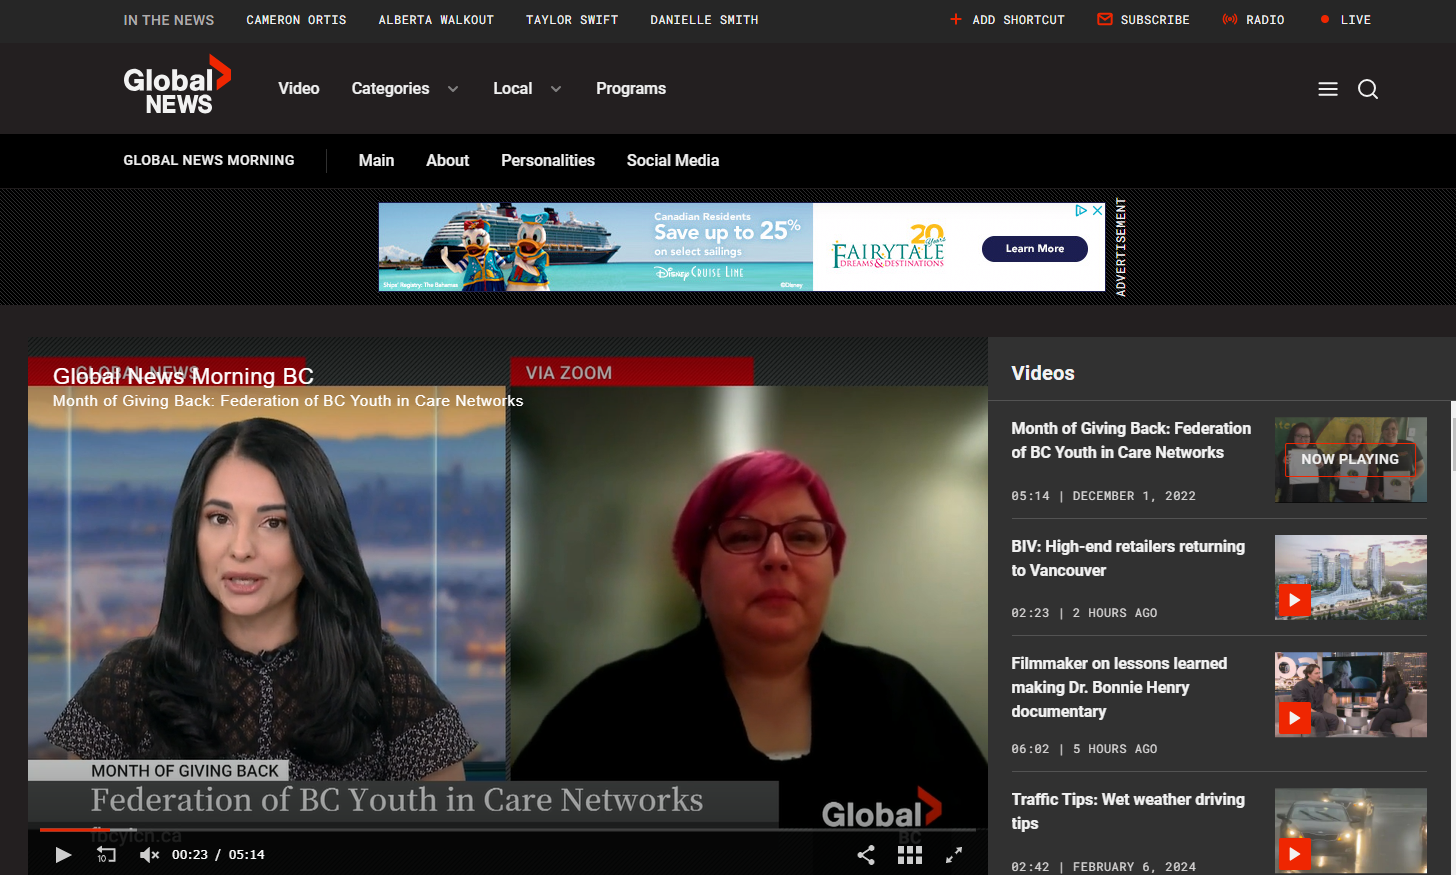Screen dimensions: 1456x875
Task: Click the Radio broadcast icon
Action: [1230, 19]
